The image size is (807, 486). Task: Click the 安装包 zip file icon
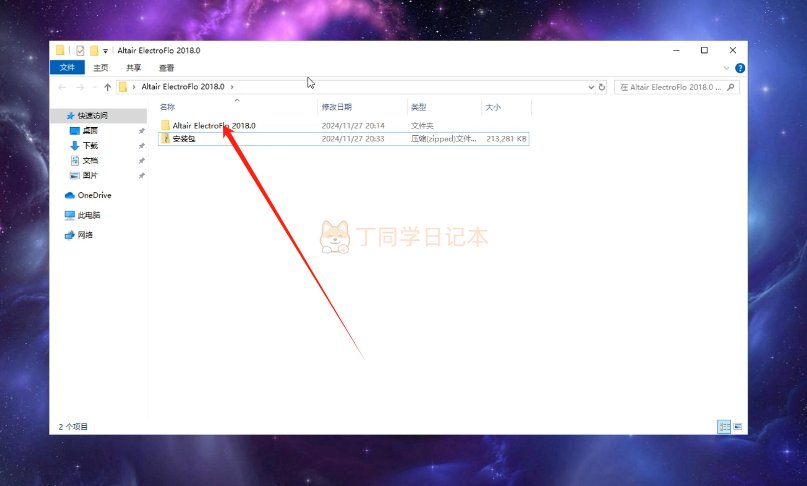point(165,138)
